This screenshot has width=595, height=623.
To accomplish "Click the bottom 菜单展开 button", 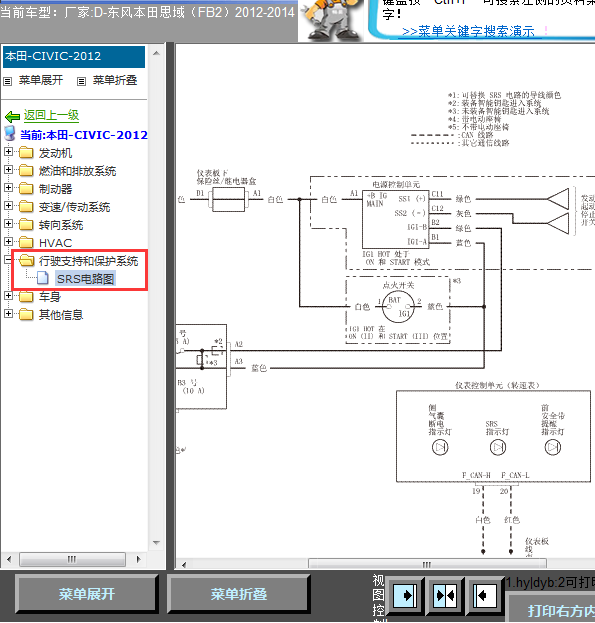I will (86, 594).
